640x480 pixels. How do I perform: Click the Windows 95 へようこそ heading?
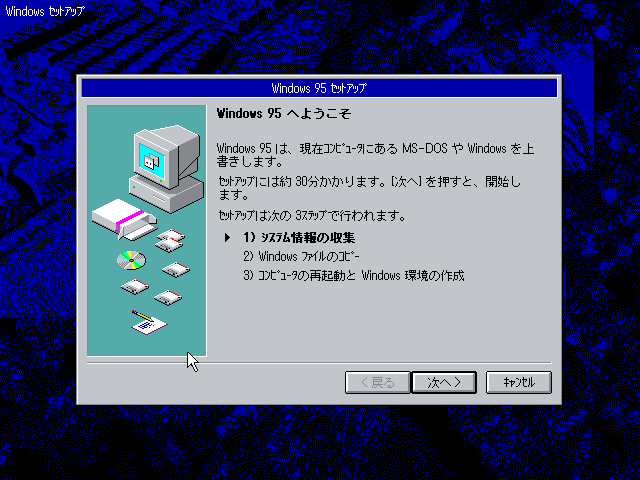click(x=284, y=113)
